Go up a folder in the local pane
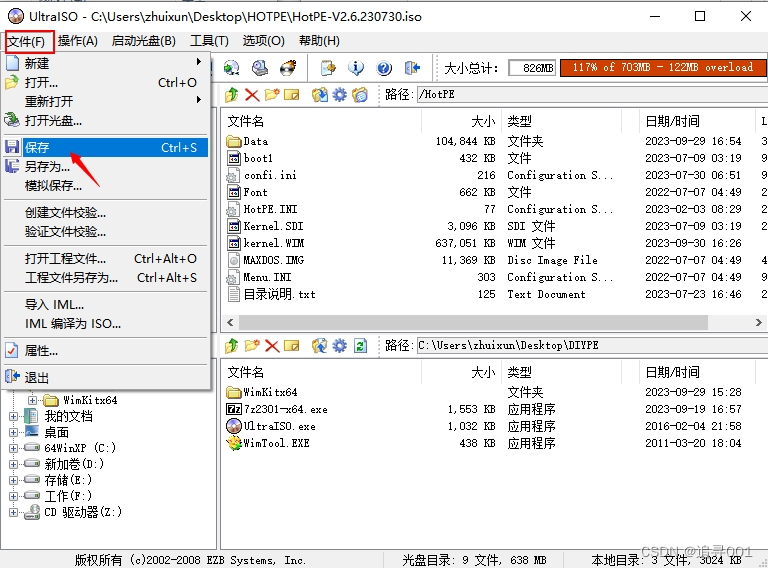The height and width of the screenshot is (568, 768). click(232, 346)
